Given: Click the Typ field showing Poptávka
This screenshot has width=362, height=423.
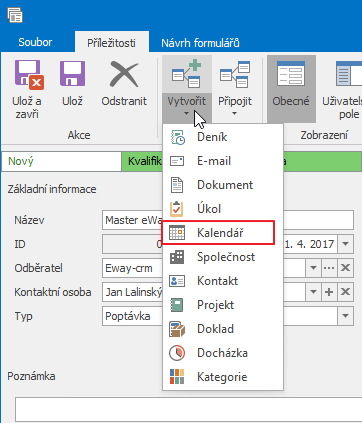Looking at the screenshot, I should click(x=132, y=316).
